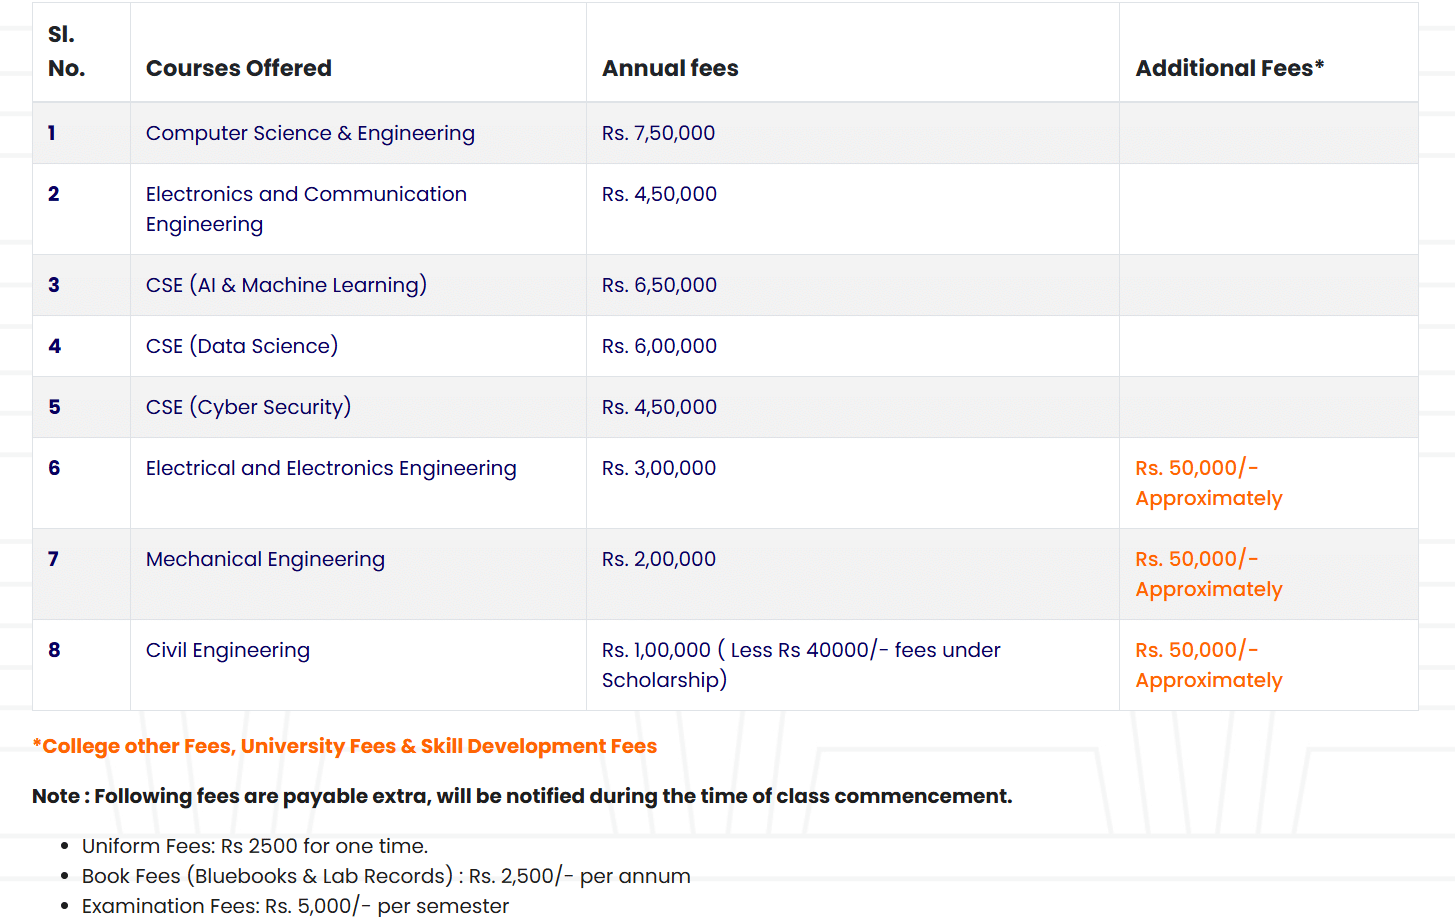
Task: Click the CSE (Data Science) course
Action: [x=242, y=346]
